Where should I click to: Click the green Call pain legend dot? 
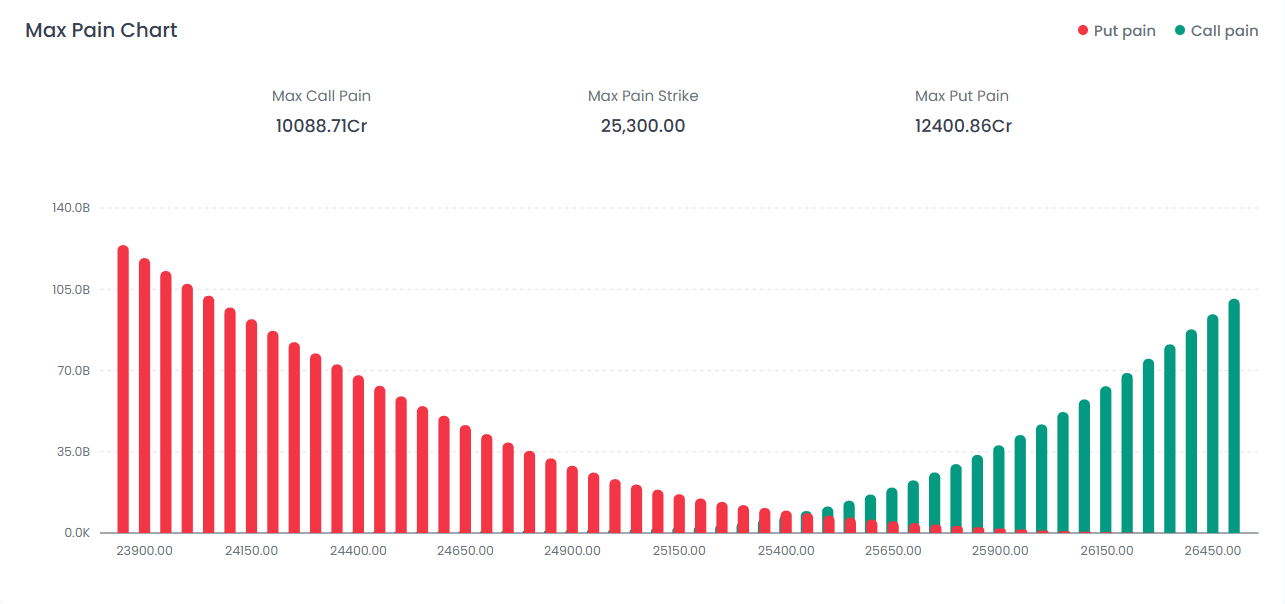(x=1180, y=31)
